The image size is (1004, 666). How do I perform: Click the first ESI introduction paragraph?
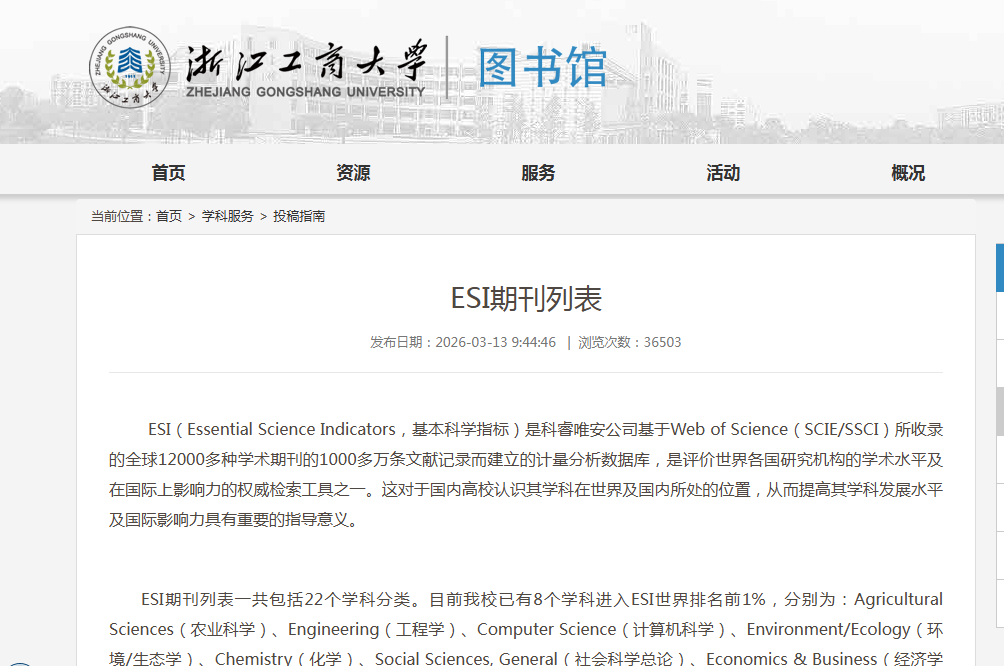[526, 475]
